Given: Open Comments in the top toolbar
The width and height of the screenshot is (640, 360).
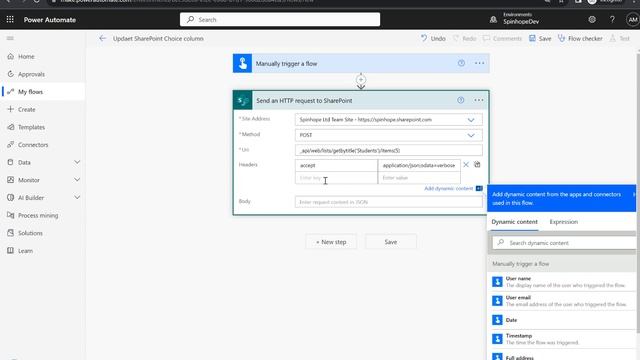Looking at the screenshot, I should [x=502, y=38].
